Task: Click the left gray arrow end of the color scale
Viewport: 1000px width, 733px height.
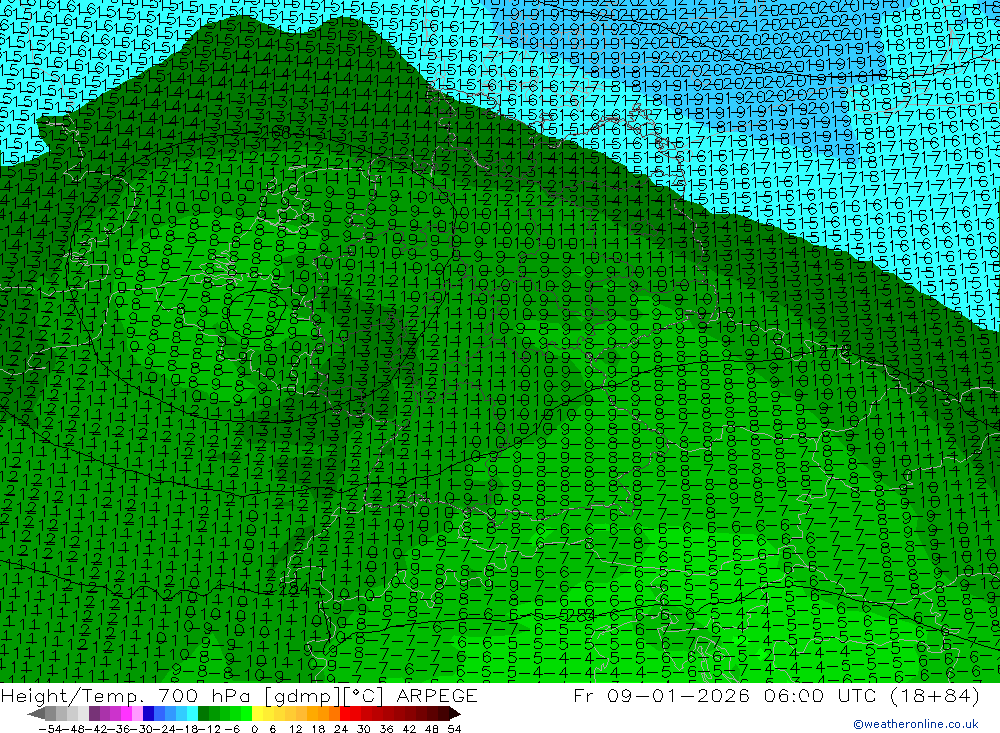Action: coord(36,714)
